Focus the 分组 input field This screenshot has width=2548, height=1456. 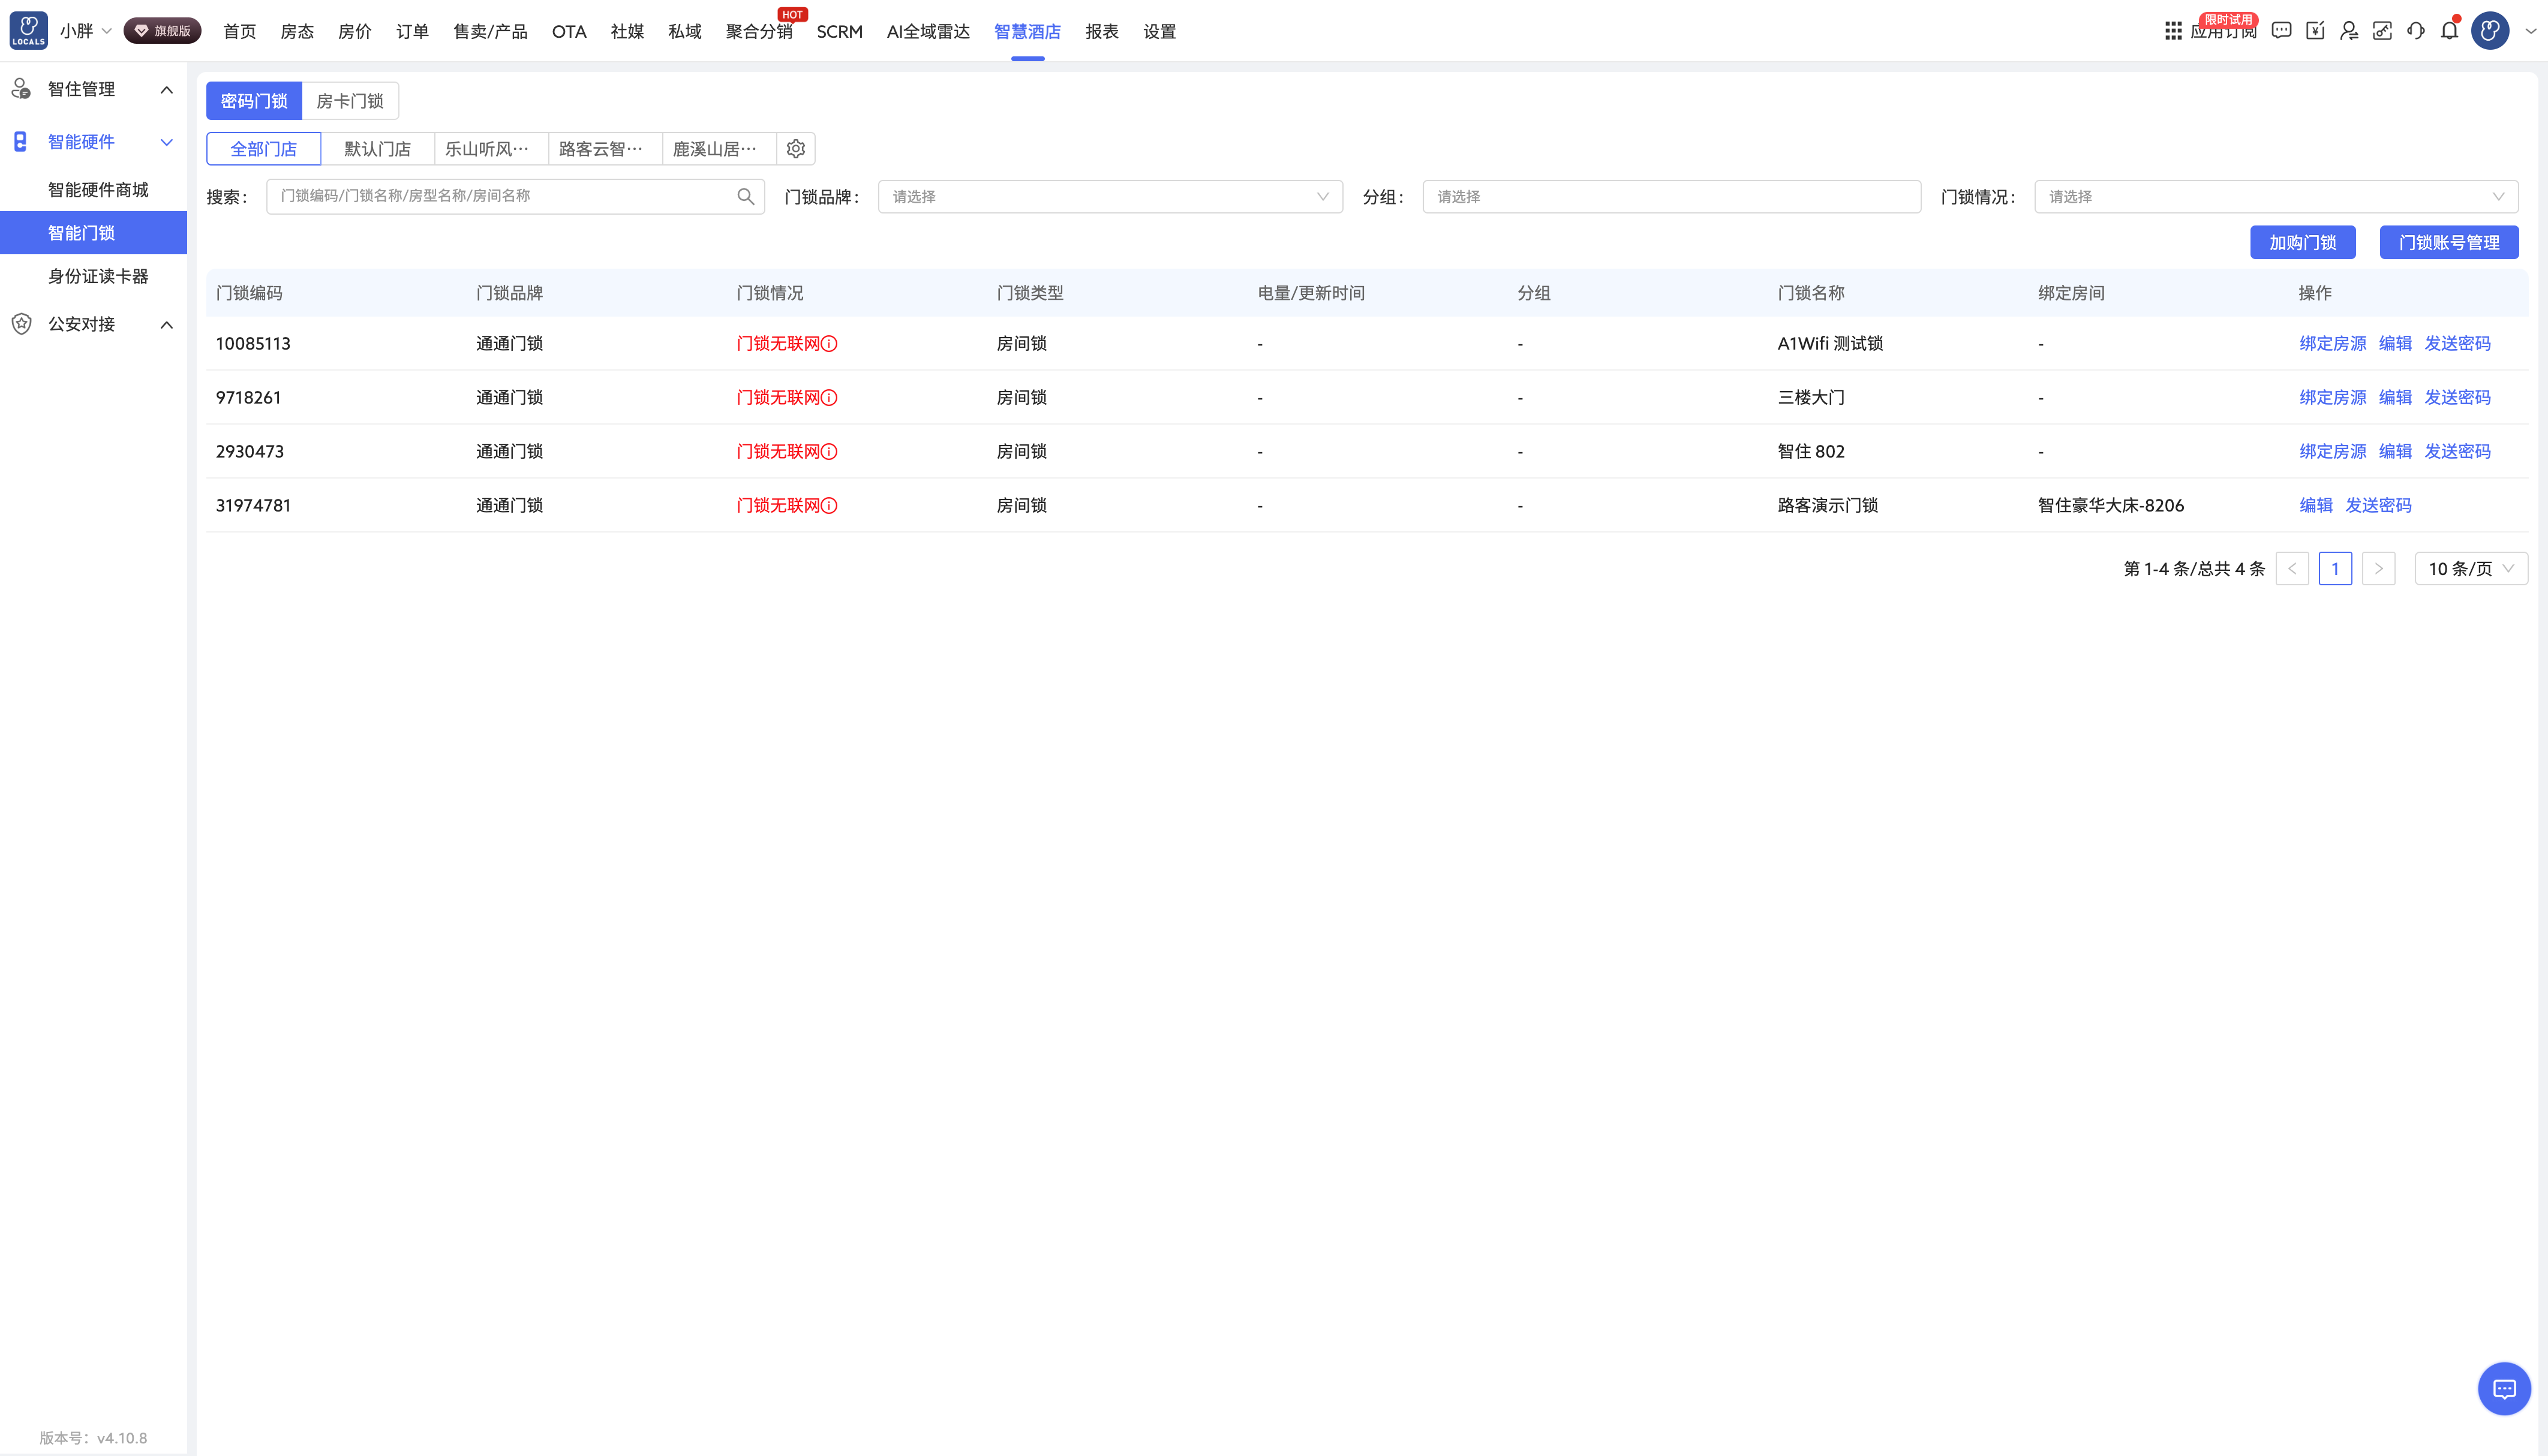pyautogui.click(x=1671, y=197)
